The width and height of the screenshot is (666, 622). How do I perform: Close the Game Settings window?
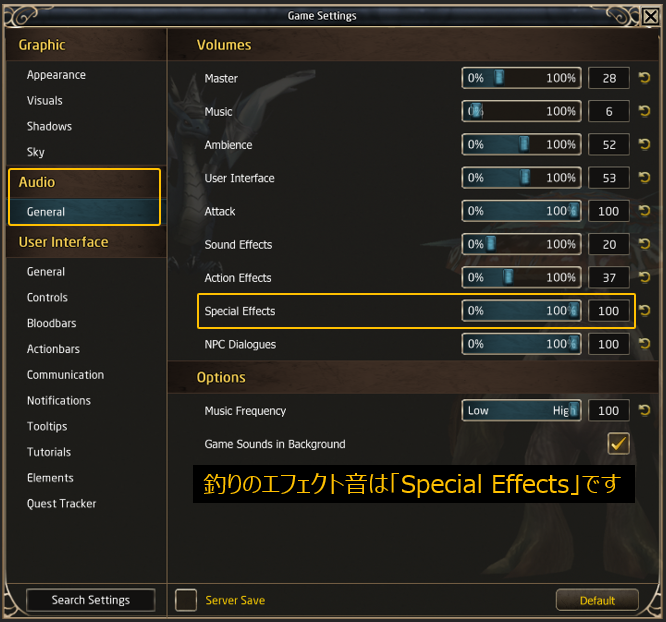[650, 17]
